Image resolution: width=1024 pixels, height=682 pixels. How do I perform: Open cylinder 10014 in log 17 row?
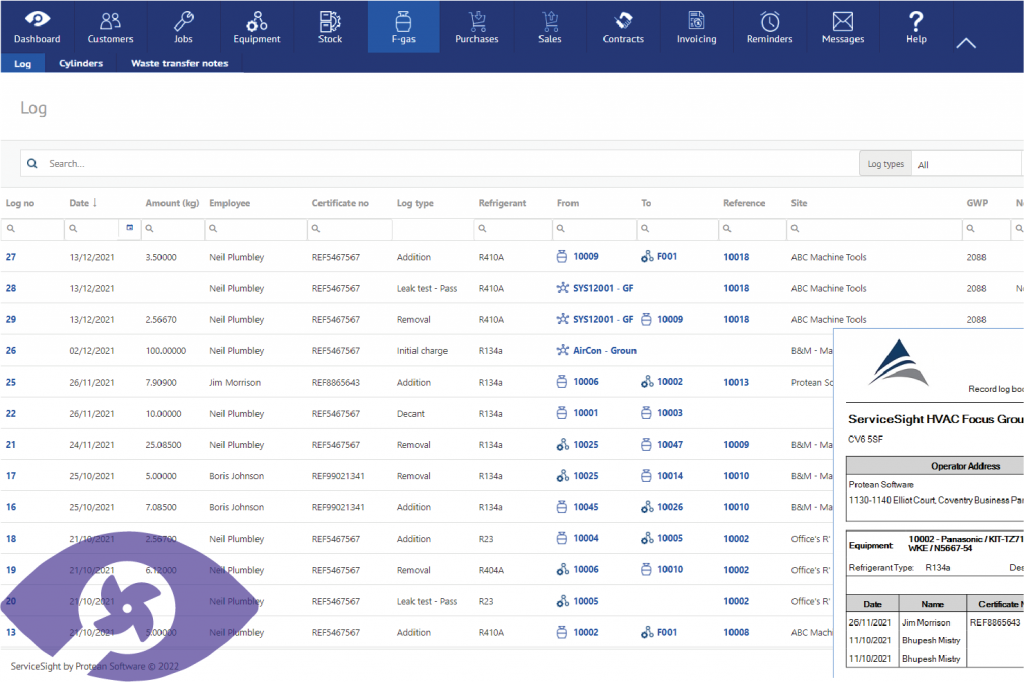[669, 476]
